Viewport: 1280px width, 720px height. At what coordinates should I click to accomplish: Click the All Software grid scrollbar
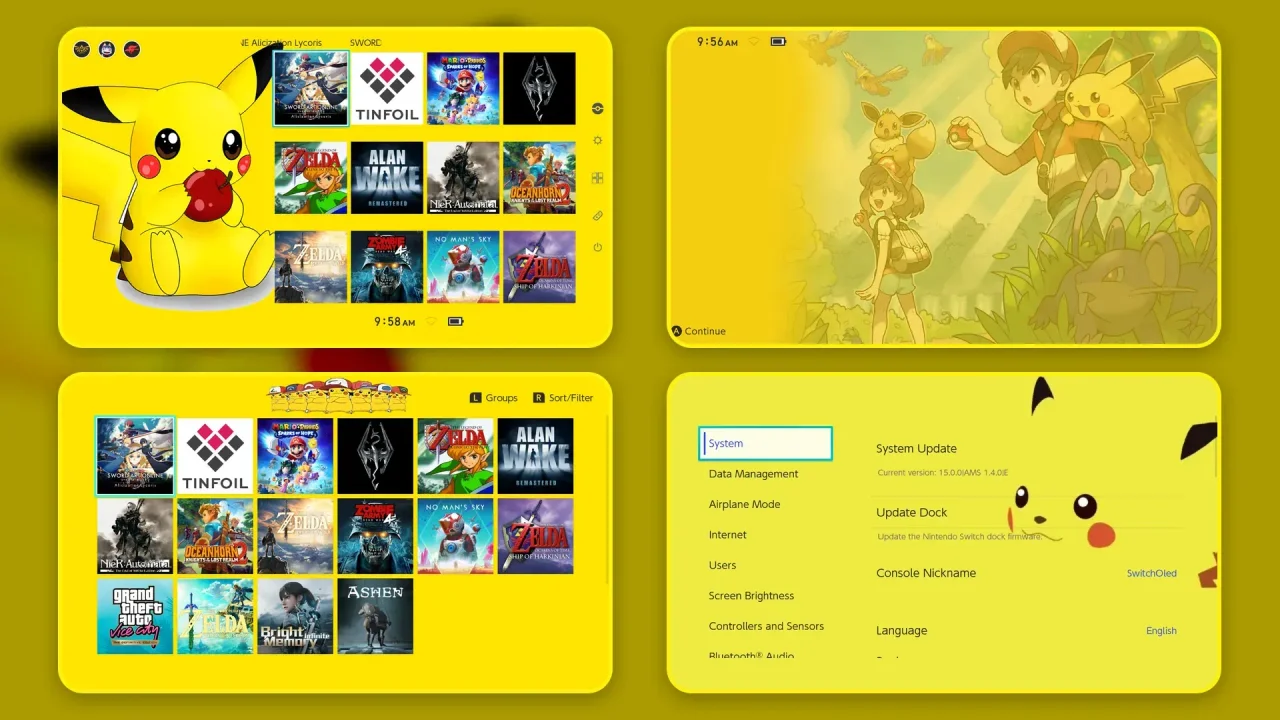(608, 500)
